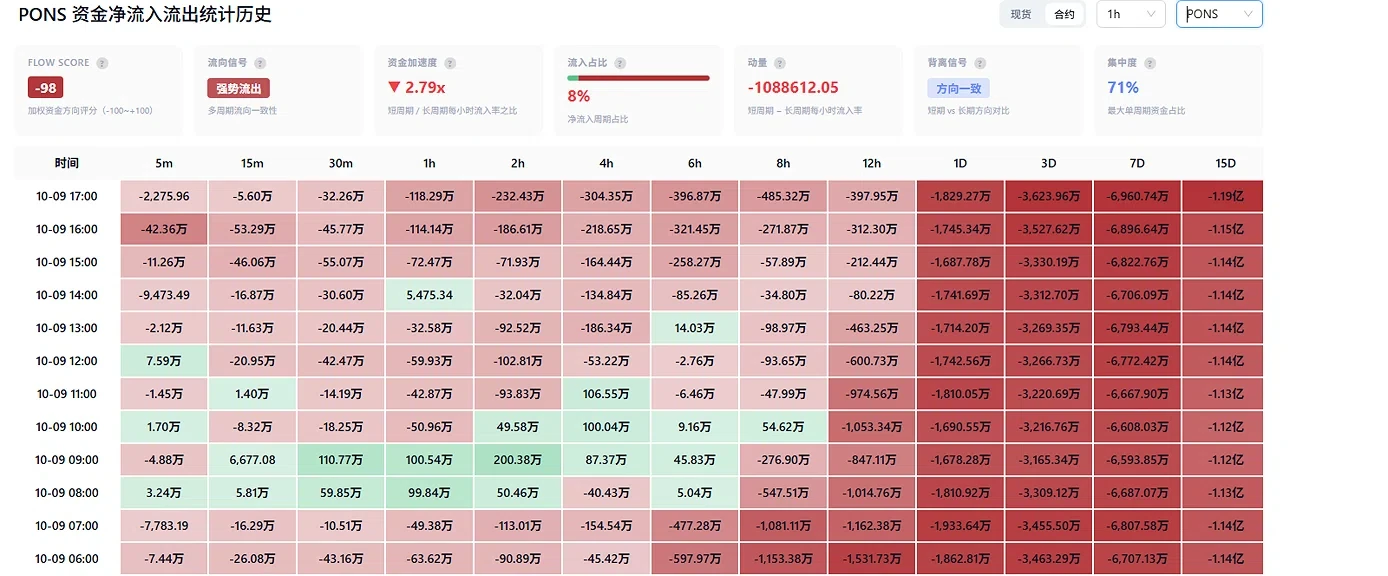Click the 资金加速度 help icon
This screenshot has width=1388, height=576.
tap(450, 63)
